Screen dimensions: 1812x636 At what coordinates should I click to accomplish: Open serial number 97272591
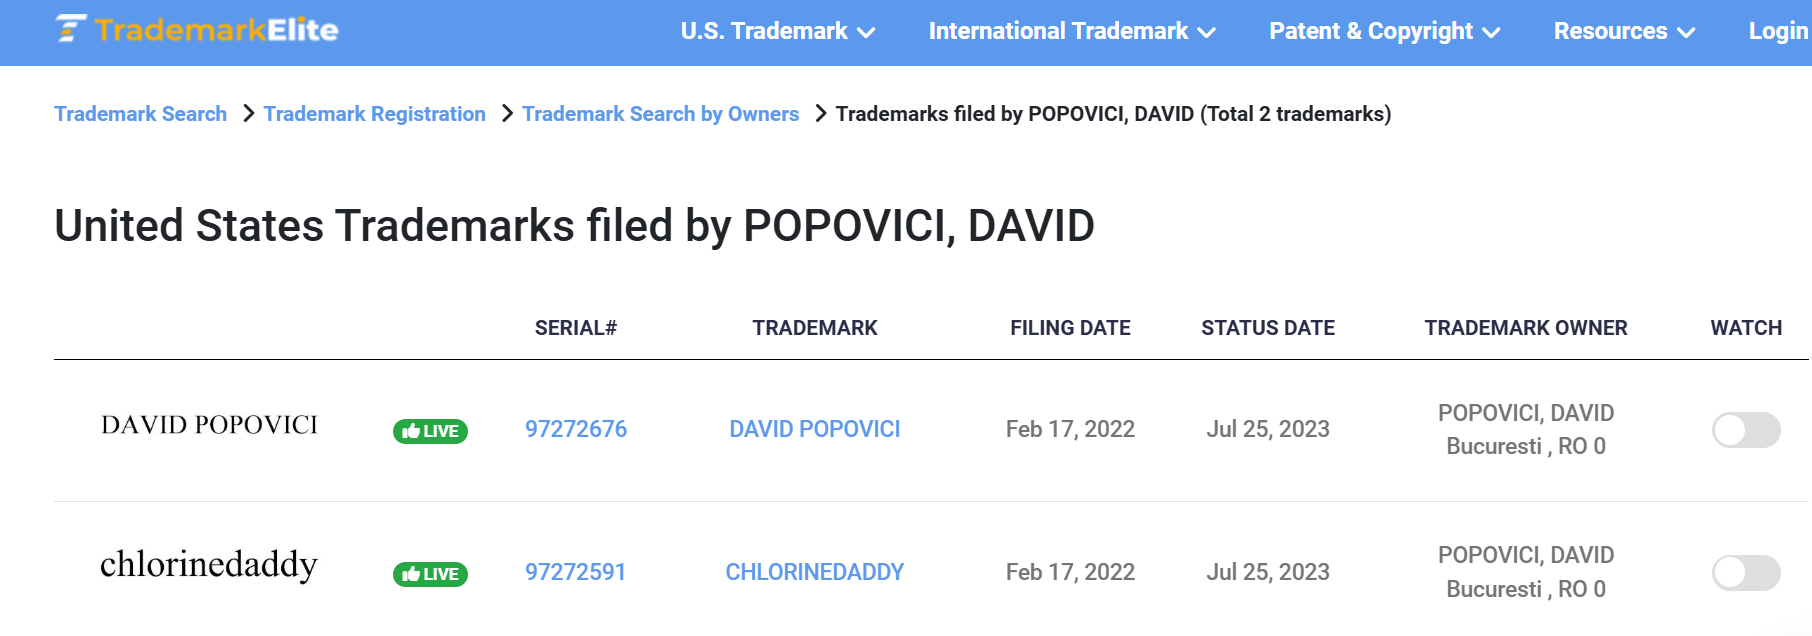click(576, 572)
